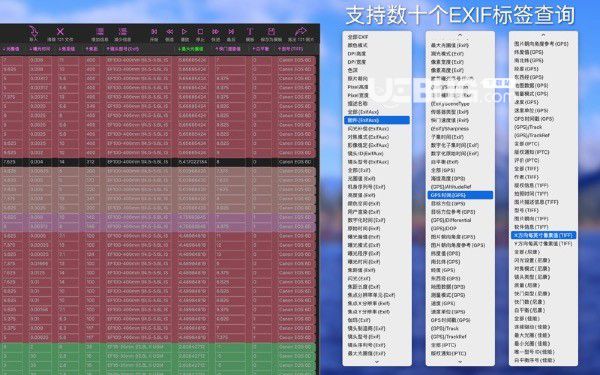Screen dimensions: 600x375
Task: Choose DPI宽度 from the list
Action: (x=357, y=62)
